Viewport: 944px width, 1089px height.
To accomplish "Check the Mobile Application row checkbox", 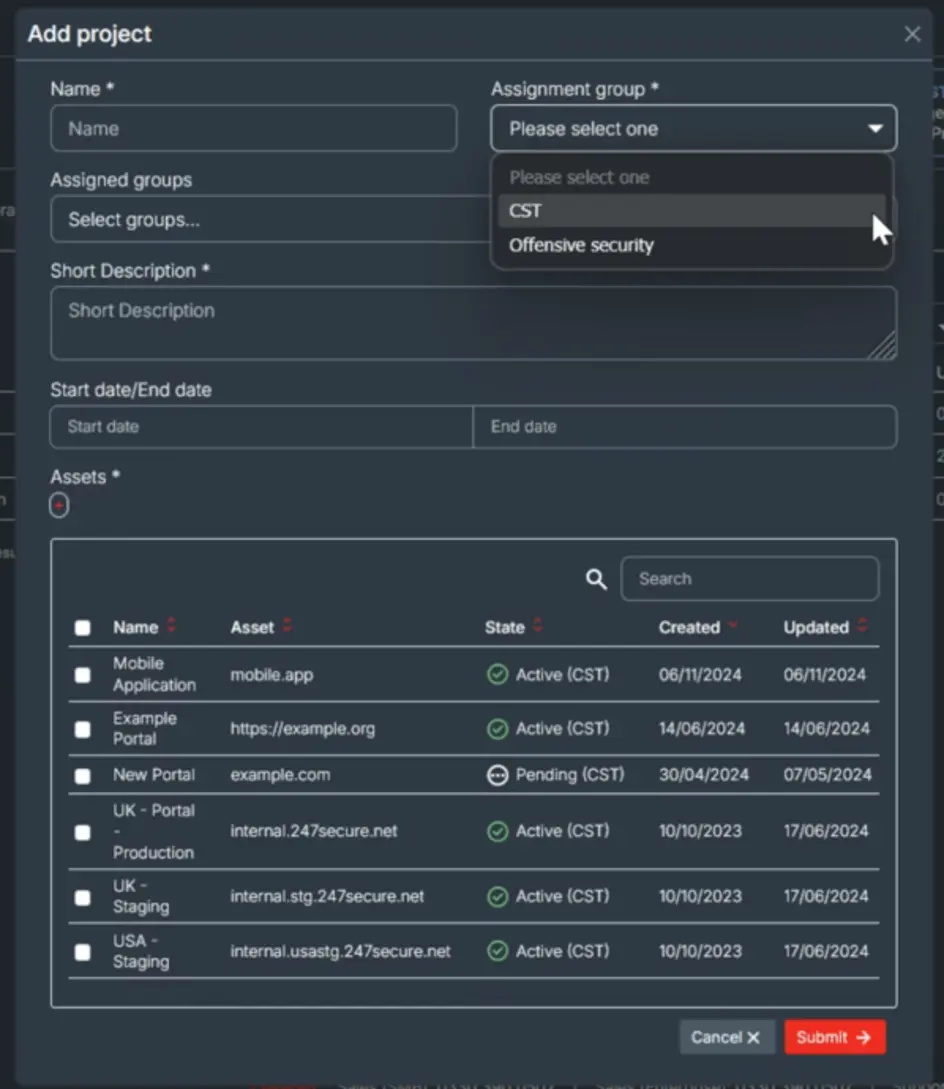I will pos(83,675).
